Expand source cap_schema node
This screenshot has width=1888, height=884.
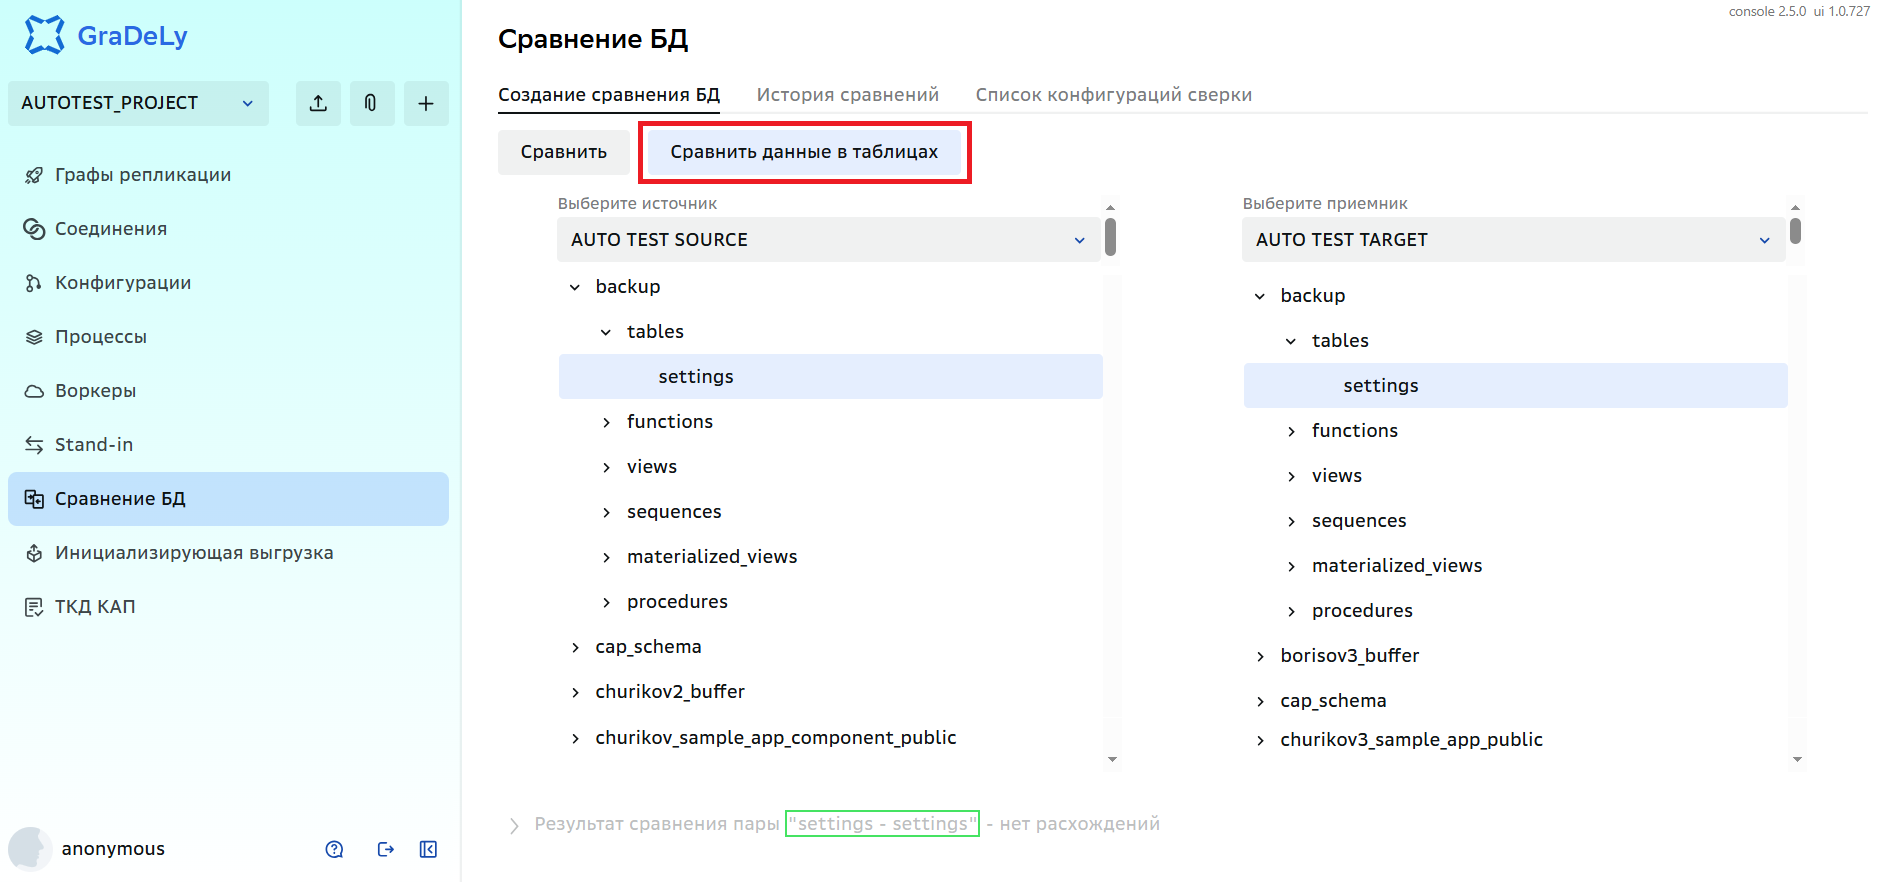(x=575, y=647)
